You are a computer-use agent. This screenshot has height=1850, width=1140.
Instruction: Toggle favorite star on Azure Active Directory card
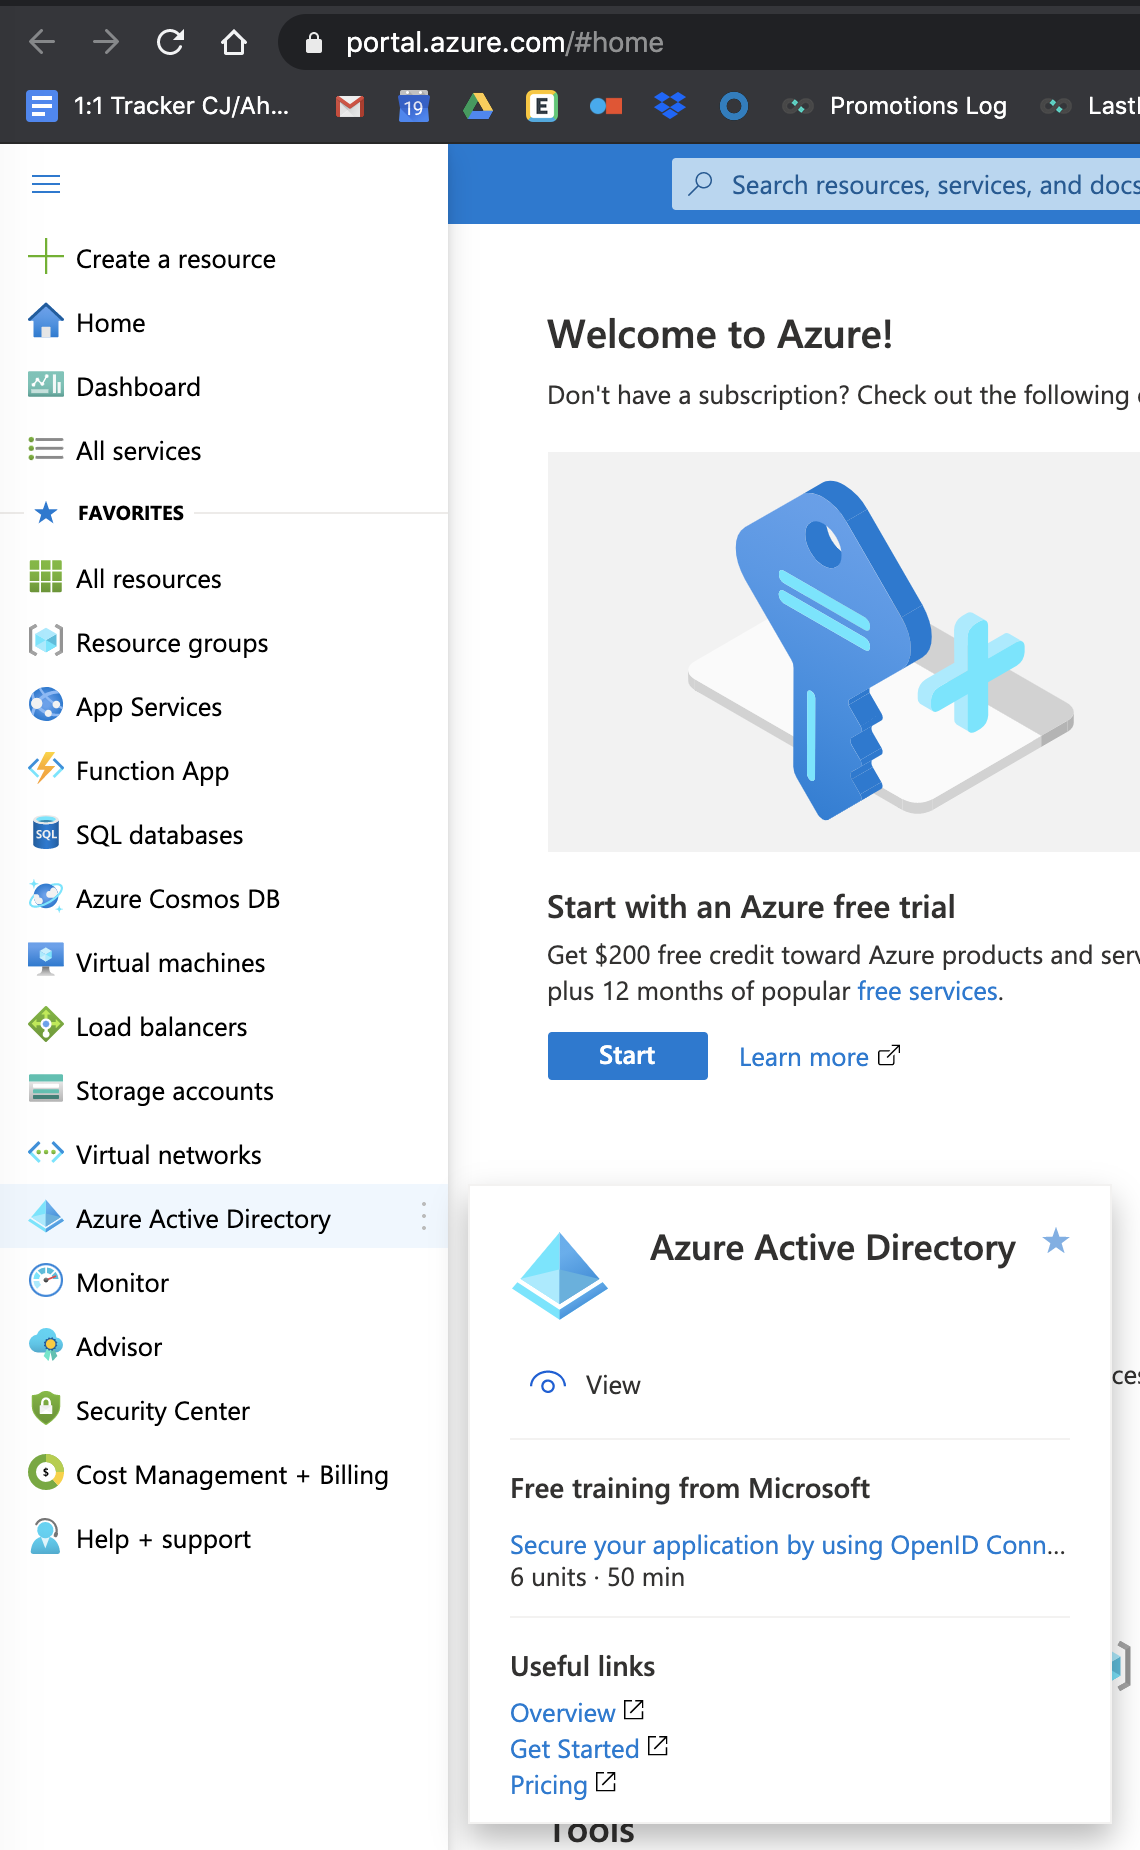[x=1056, y=1242]
